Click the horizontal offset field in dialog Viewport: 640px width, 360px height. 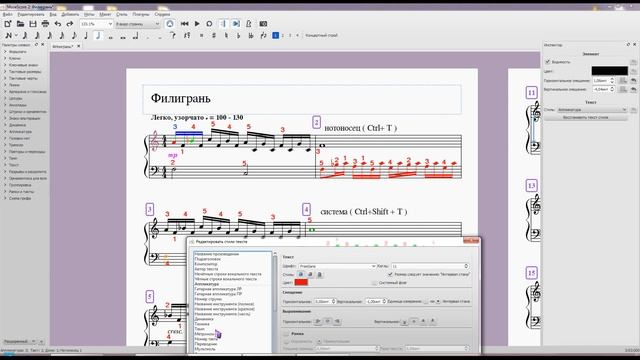click(325, 301)
